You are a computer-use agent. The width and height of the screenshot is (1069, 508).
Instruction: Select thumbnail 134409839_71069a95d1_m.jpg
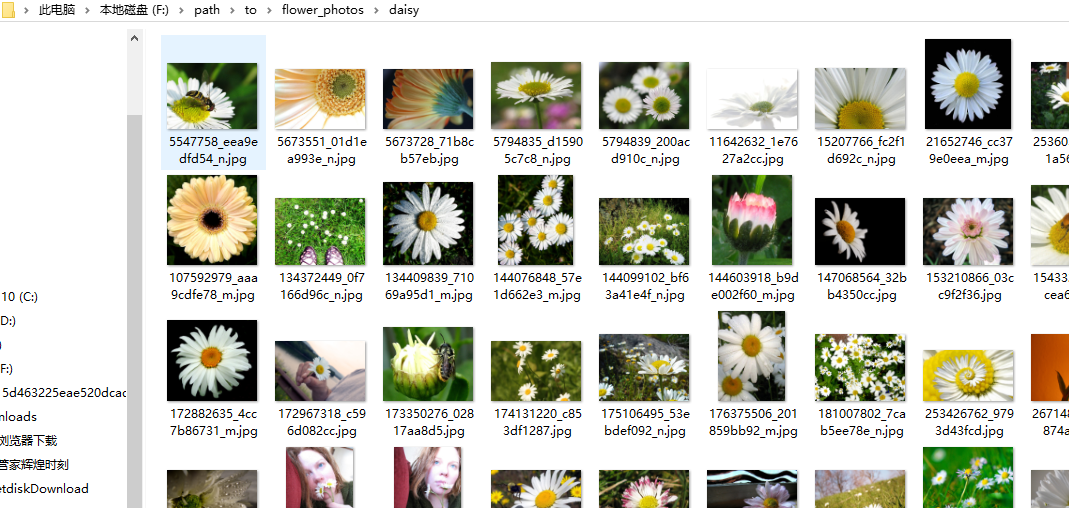point(428,224)
